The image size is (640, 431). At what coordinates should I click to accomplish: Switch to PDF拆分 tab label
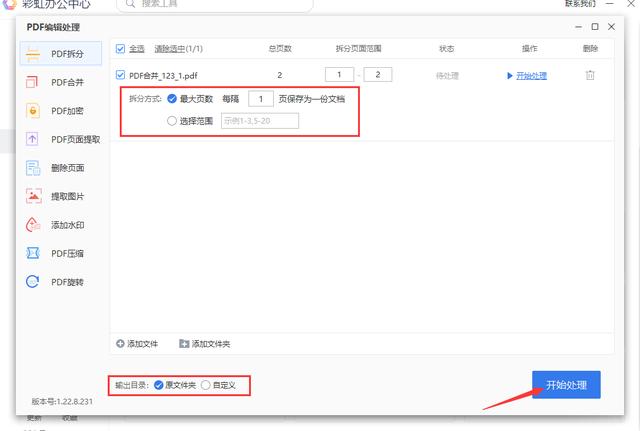[x=67, y=54]
